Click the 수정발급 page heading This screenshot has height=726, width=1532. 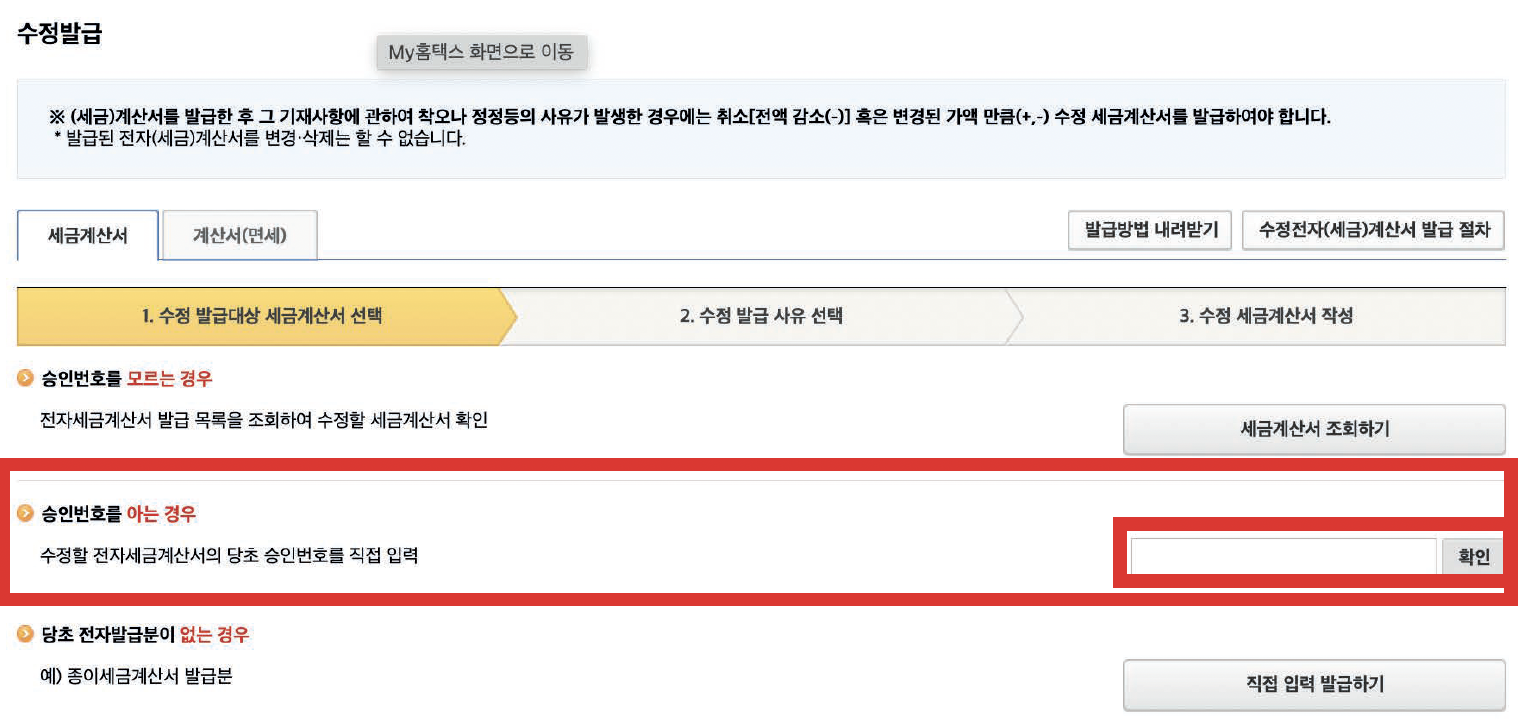point(60,33)
